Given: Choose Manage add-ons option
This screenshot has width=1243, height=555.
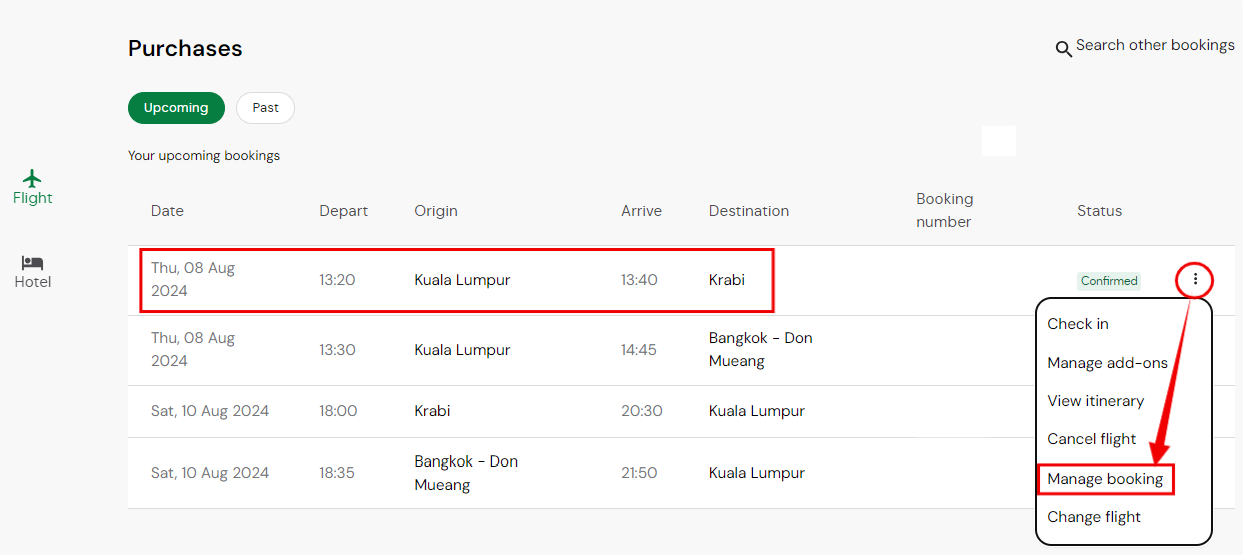Looking at the screenshot, I should point(1107,363).
